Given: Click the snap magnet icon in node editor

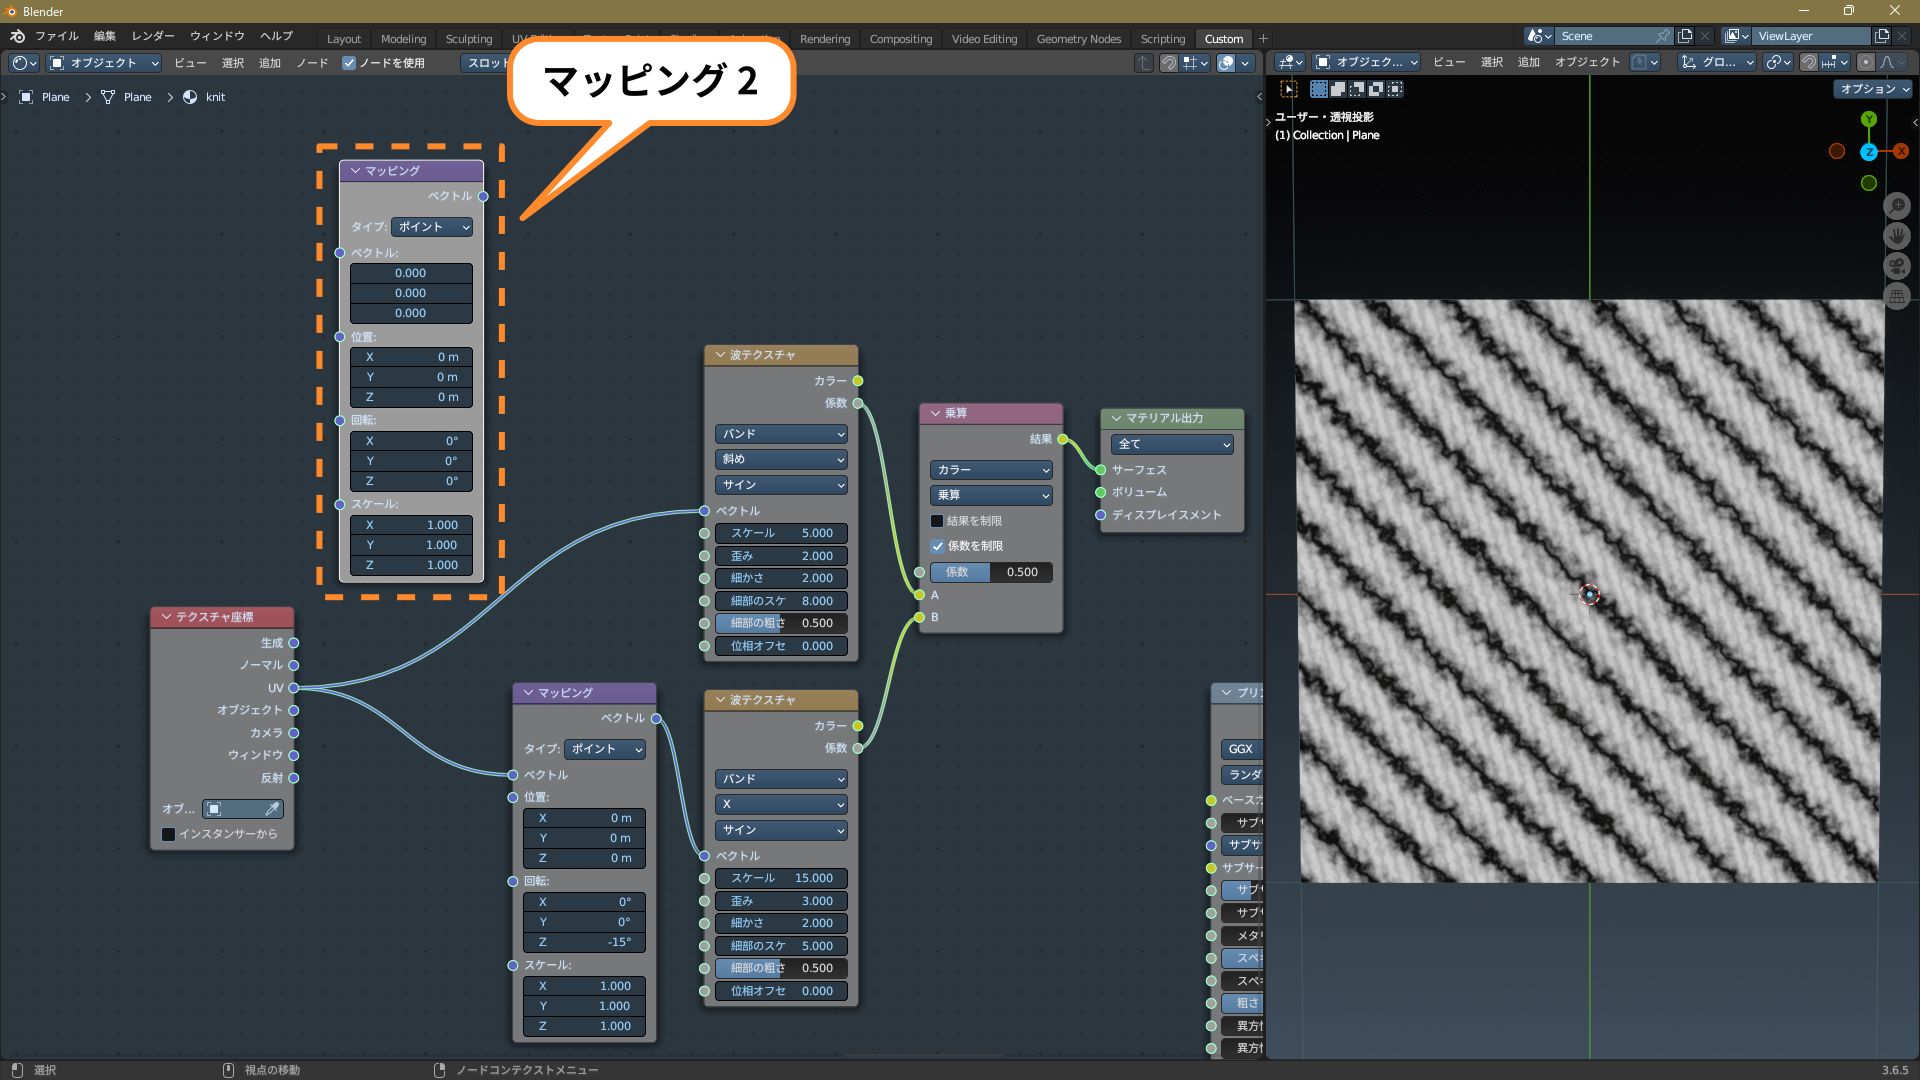Looking at the screenshot, I should 1168,63.
